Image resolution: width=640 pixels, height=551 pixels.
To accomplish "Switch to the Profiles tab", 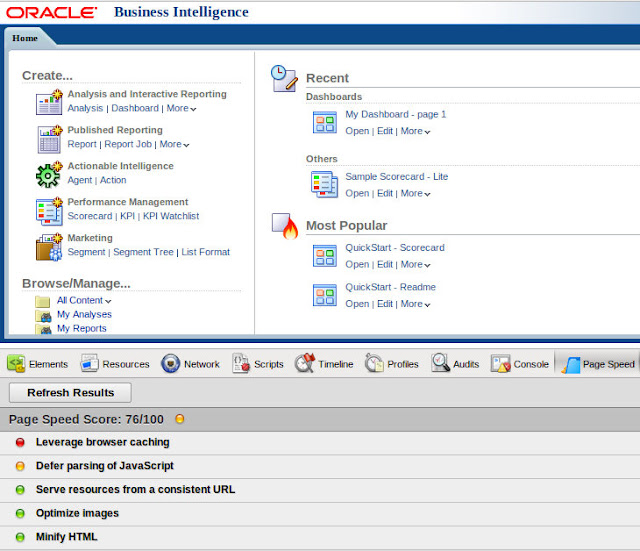I will pyautogui.click(x=392, y=364).
